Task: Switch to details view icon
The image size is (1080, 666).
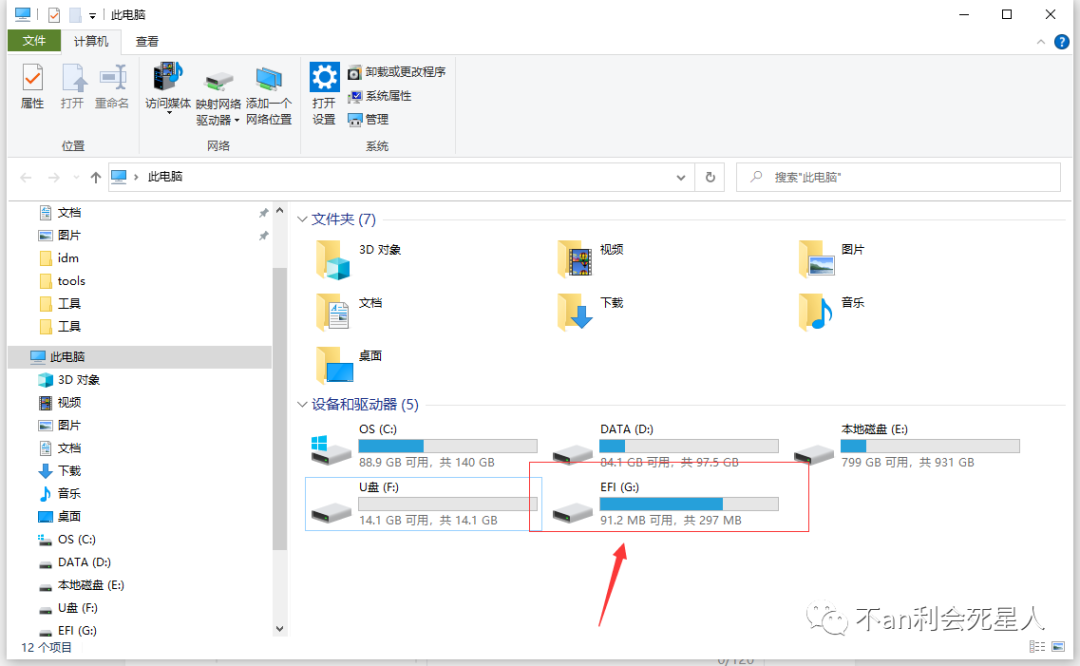Action: point(1037,646)
